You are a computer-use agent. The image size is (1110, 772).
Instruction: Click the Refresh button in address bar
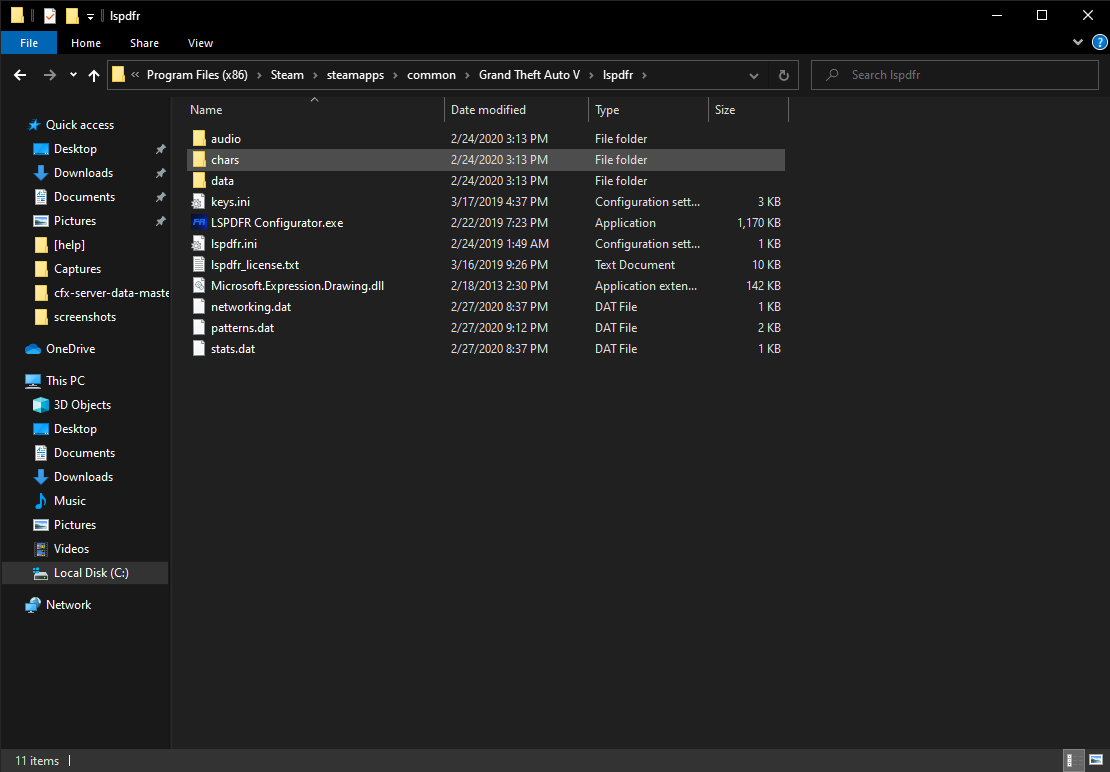tap(784, 75)
